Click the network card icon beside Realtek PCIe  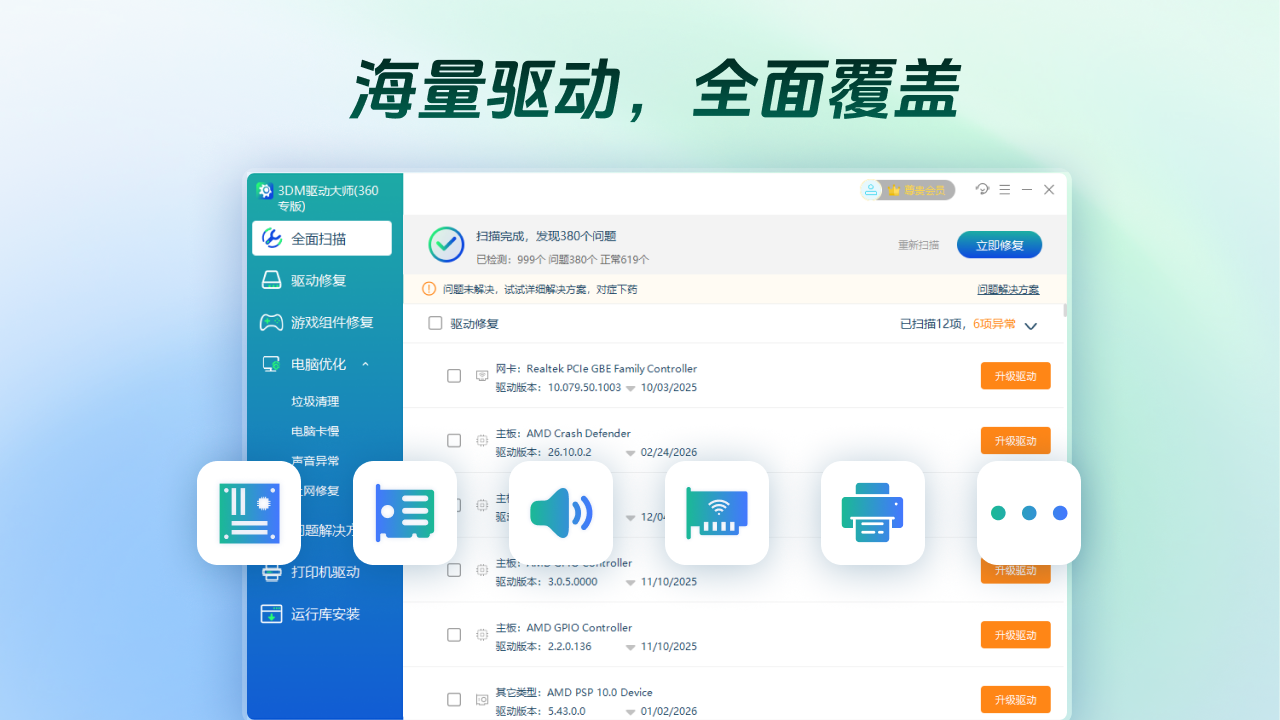coord(482,376)
